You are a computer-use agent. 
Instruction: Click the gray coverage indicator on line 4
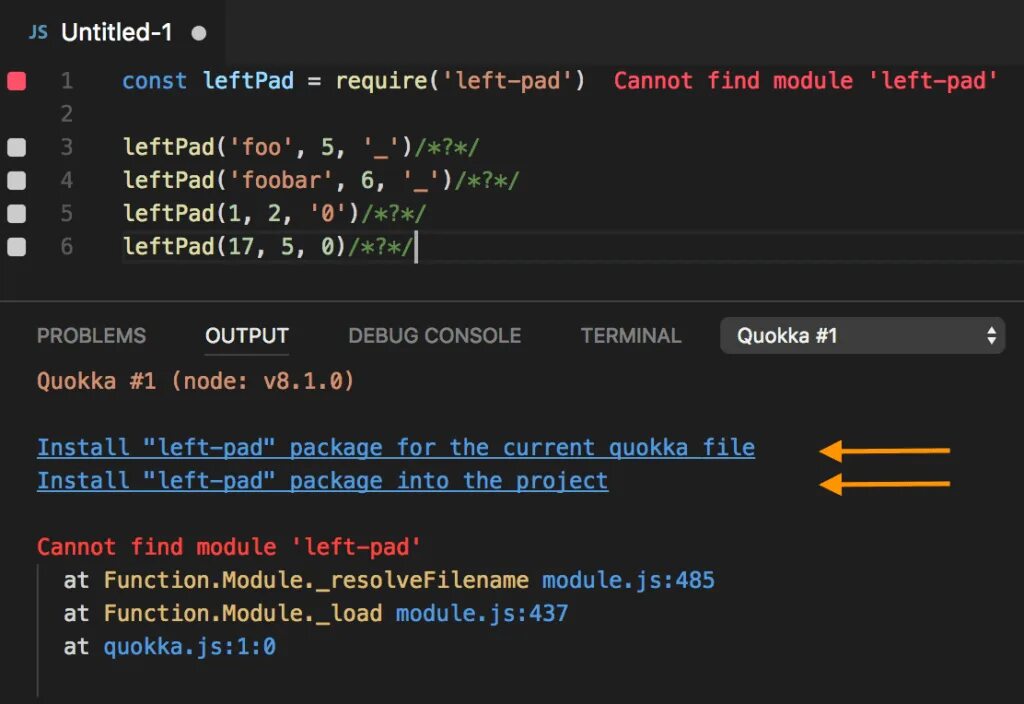pos(16,180)
